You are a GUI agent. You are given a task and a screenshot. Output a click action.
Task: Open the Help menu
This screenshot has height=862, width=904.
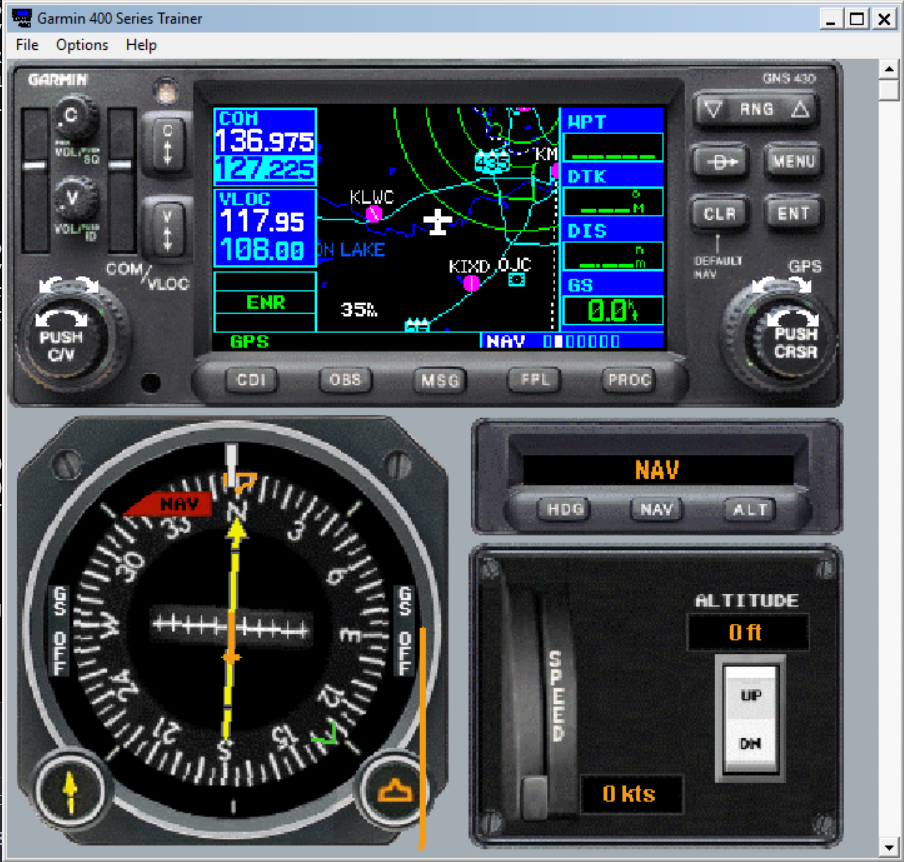[141, 45]
